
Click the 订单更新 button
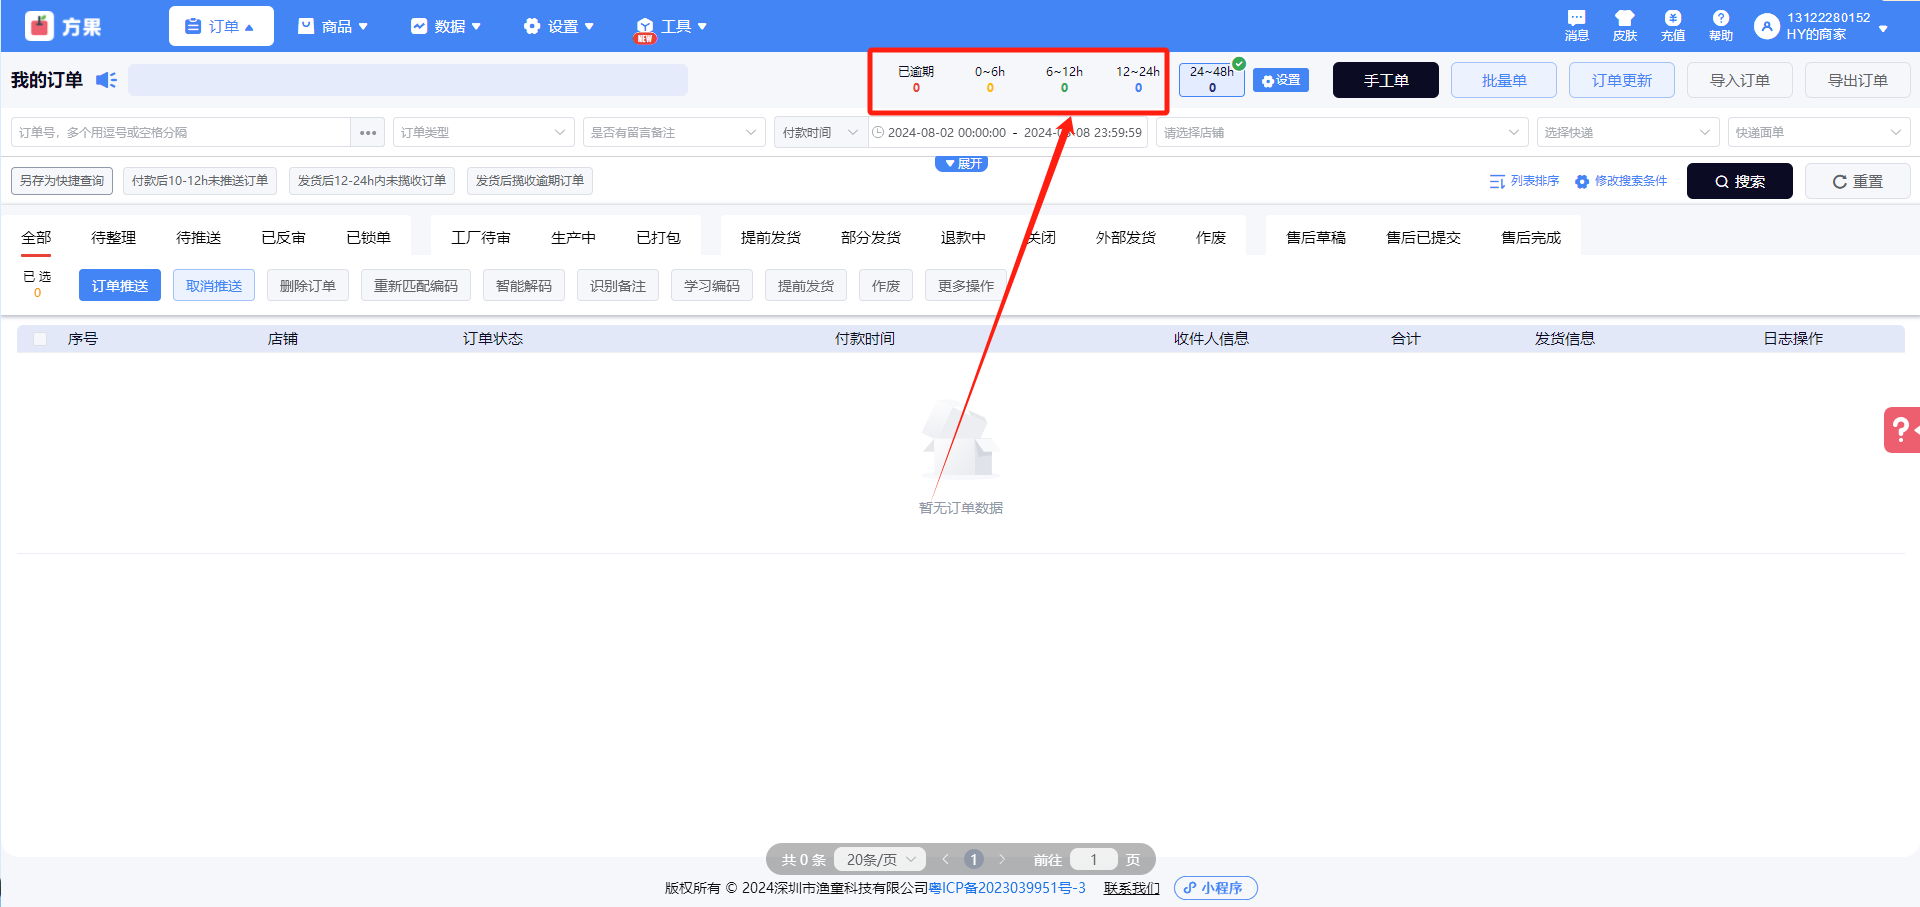pos(1622,80)
